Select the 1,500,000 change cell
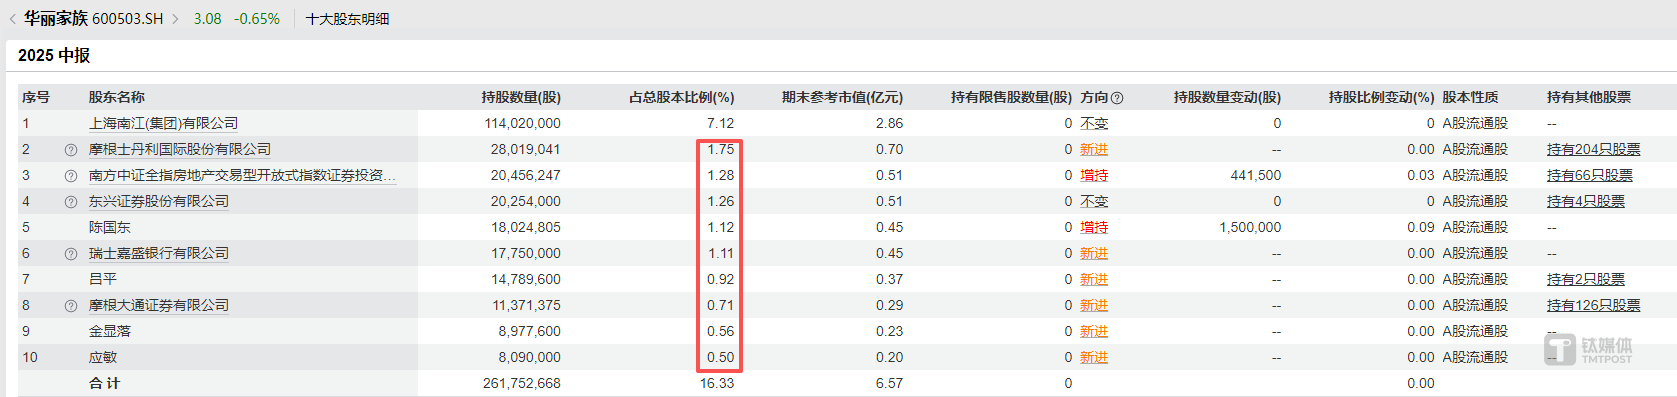 click(1250, 227)
